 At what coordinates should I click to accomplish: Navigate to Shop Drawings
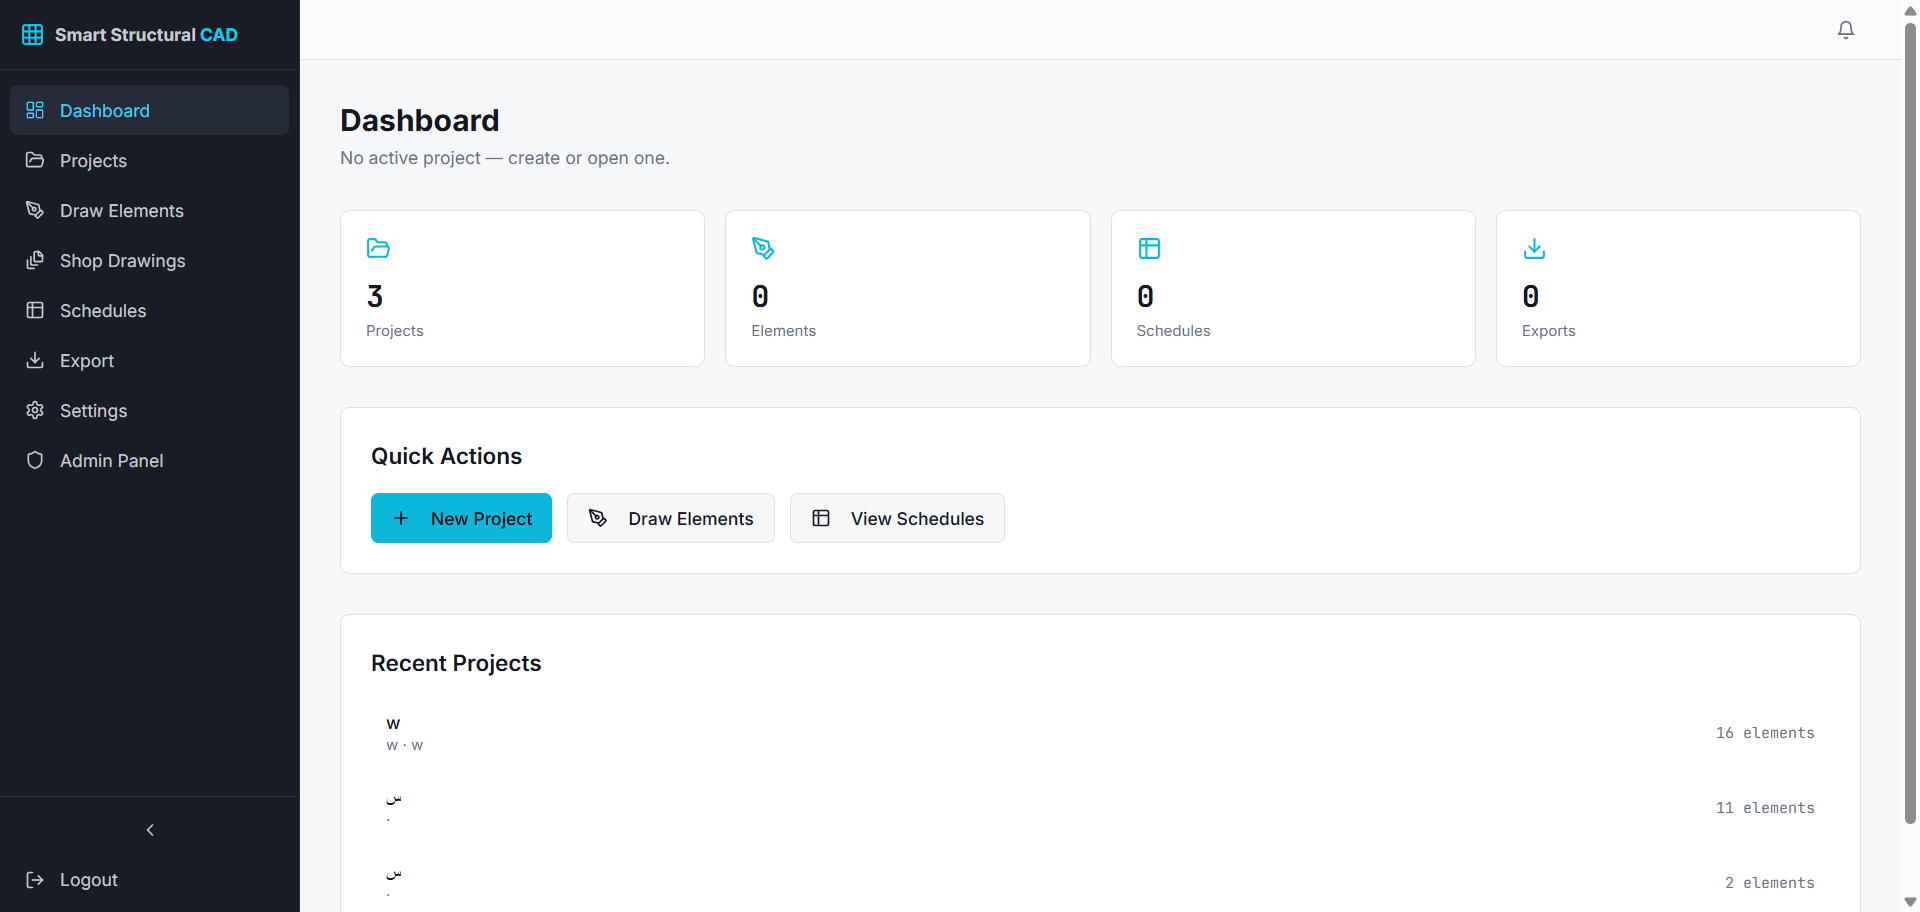tap(149, 260)
